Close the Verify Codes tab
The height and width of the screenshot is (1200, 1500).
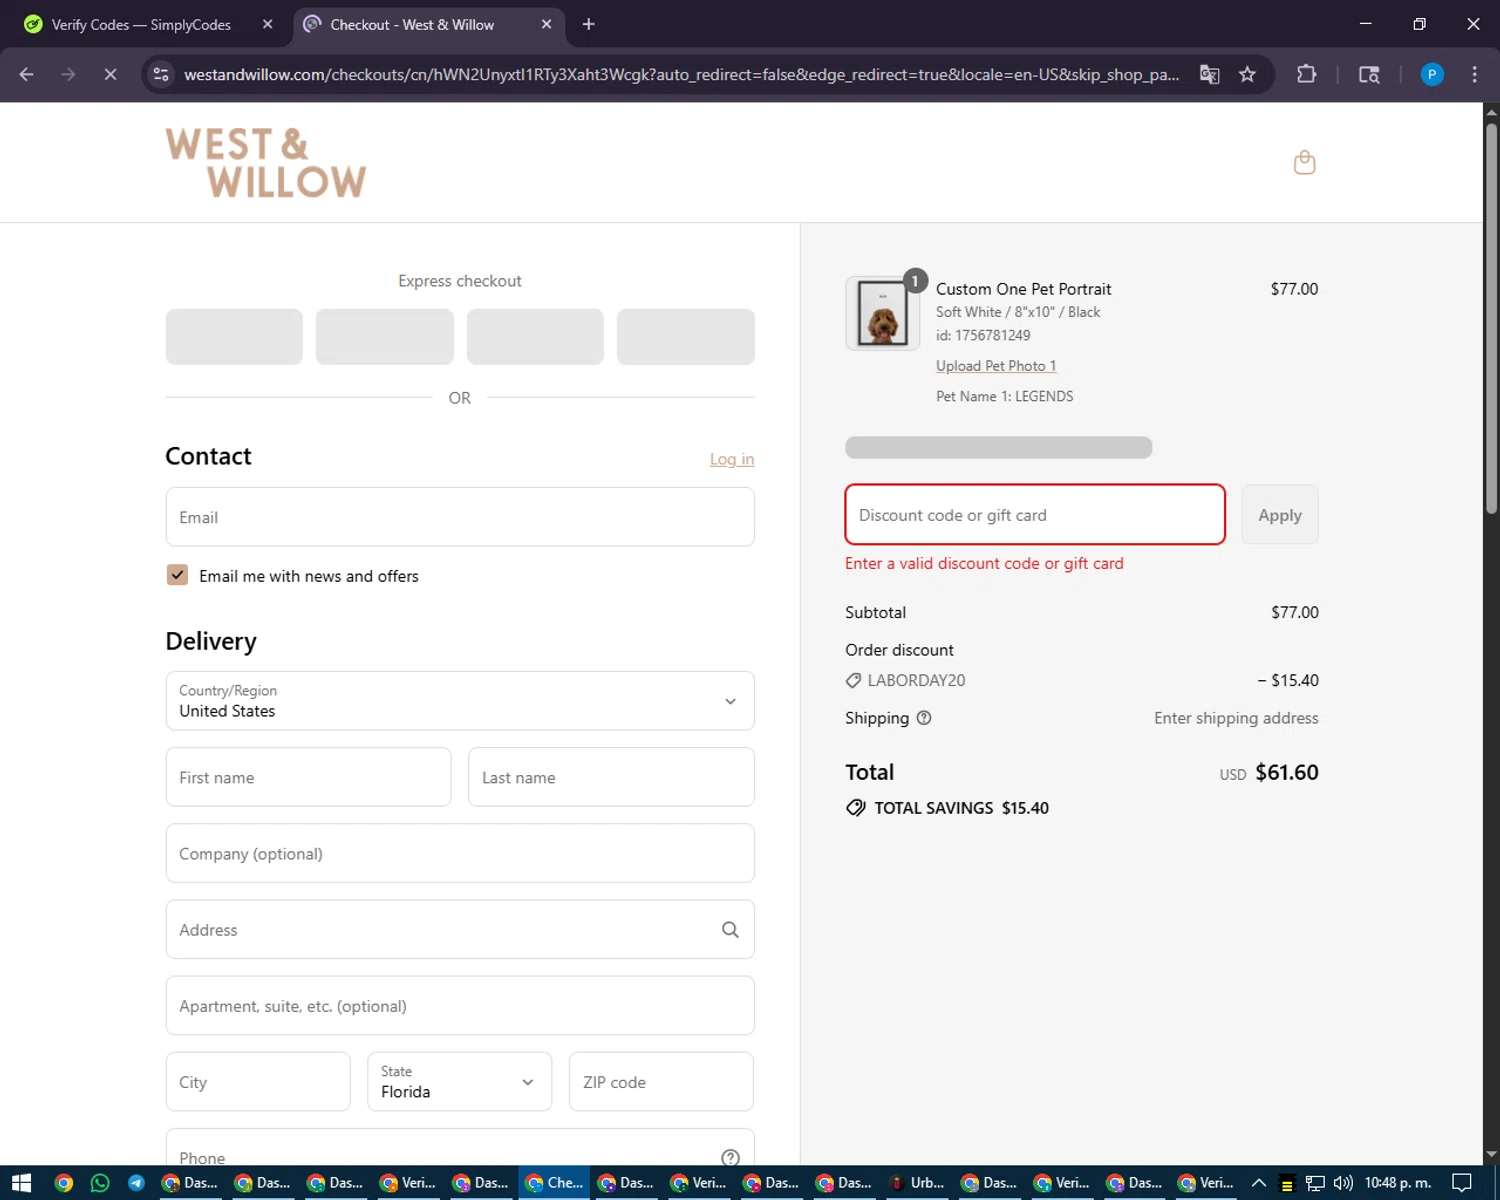(x=268, y=24)
